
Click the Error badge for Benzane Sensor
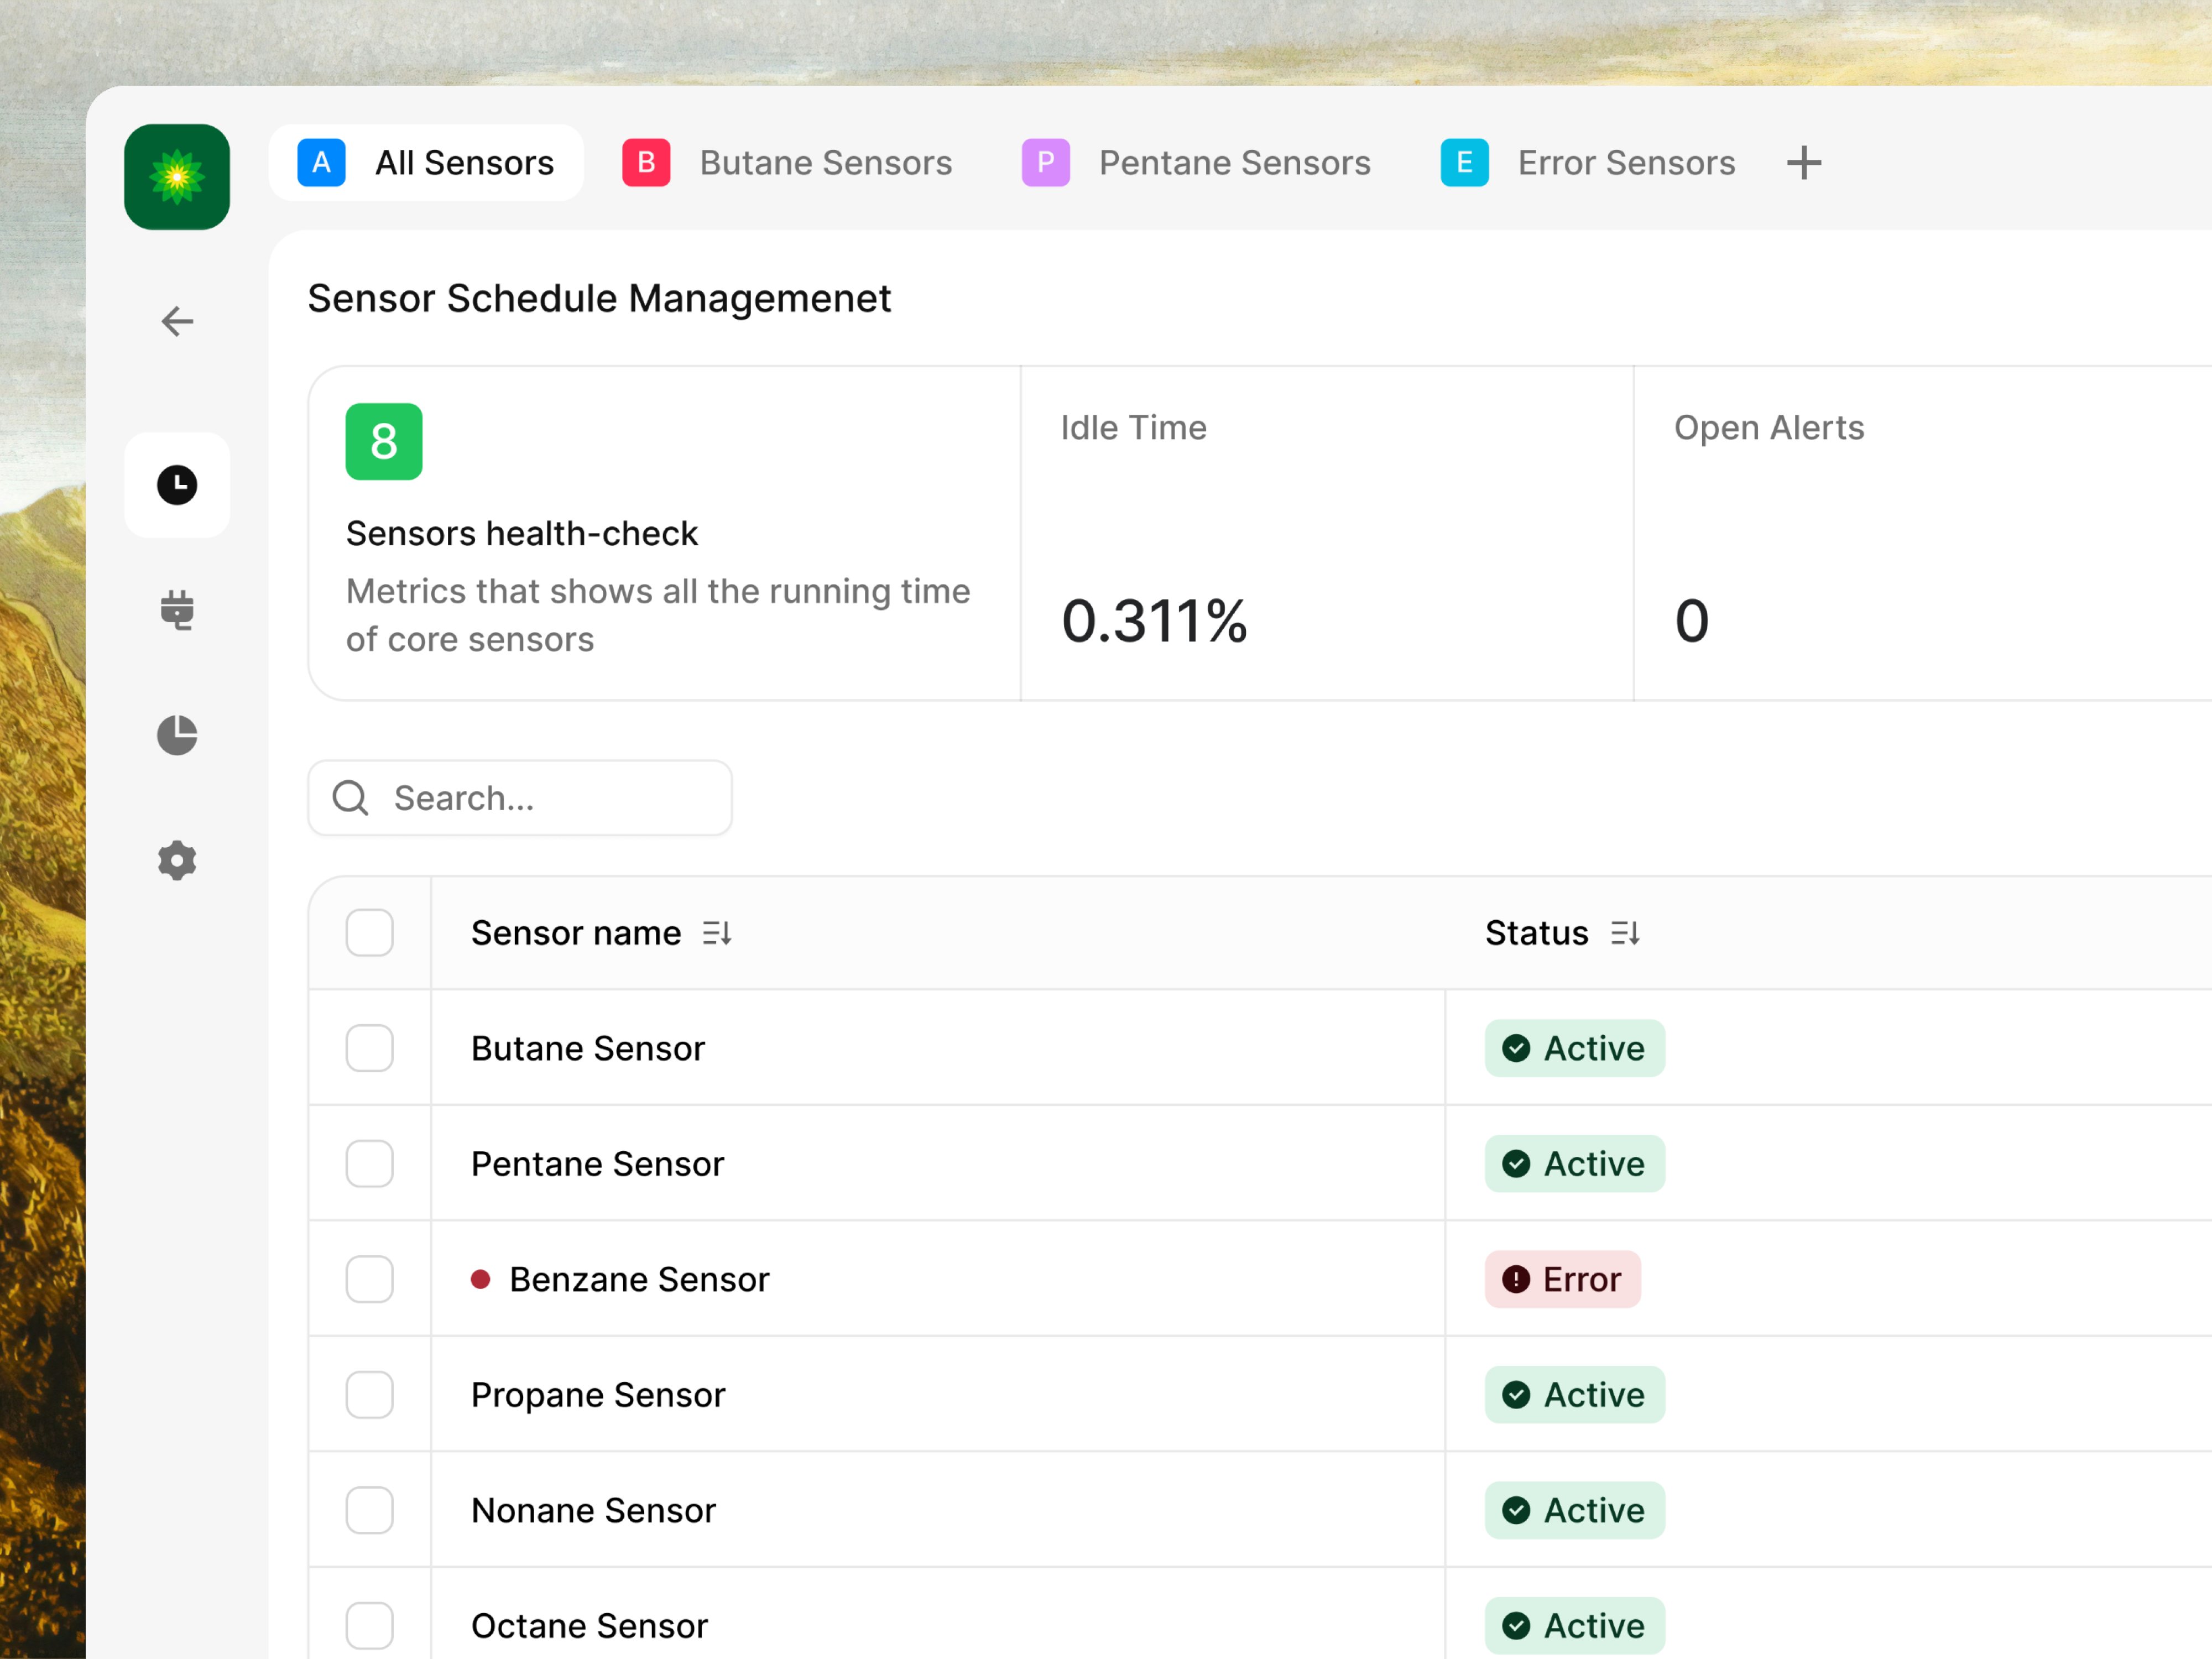pyautogui.click(x=1563, y=1279)
